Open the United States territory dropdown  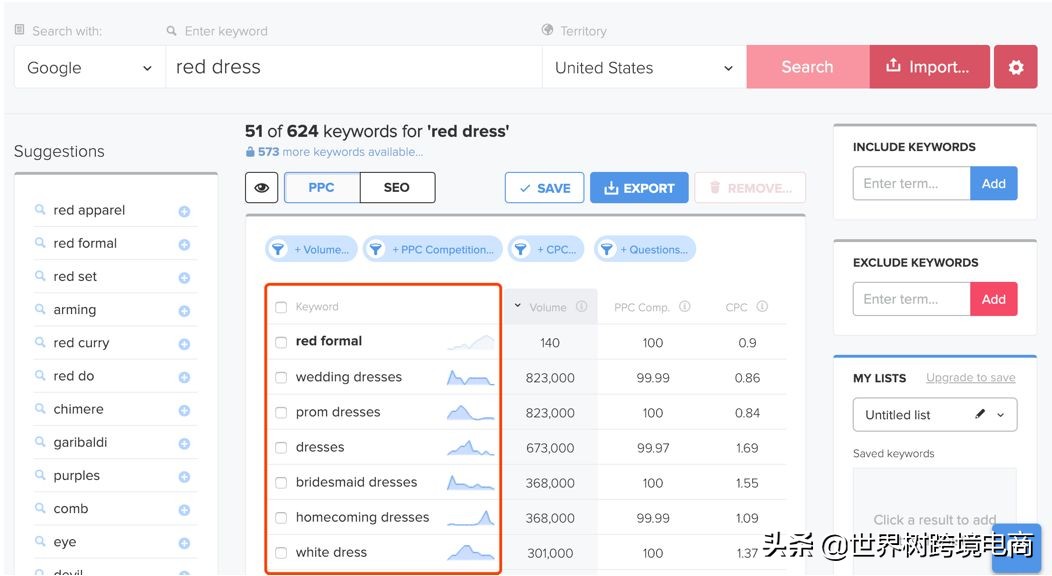point(643,67)
